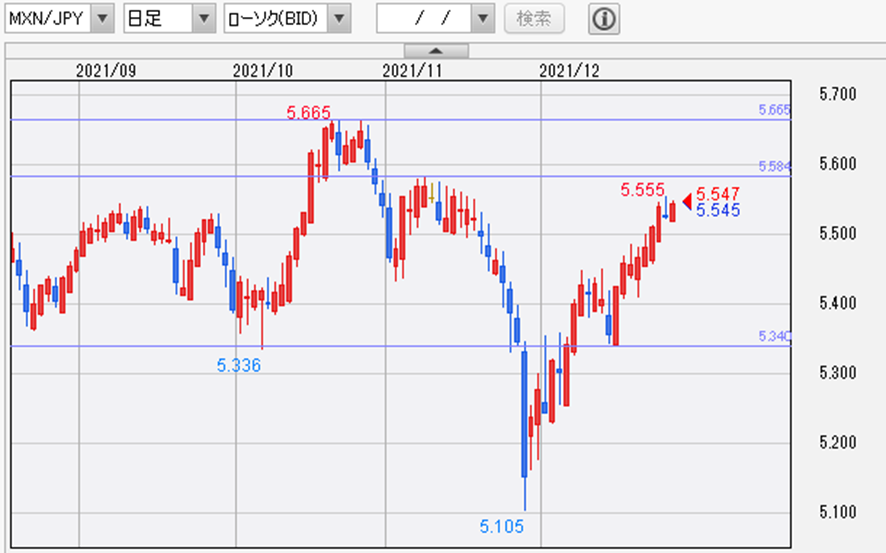This screenshot has width=886, height=553.
Task: Click the 2021/09 date axis label
Action: click(106, 71)
